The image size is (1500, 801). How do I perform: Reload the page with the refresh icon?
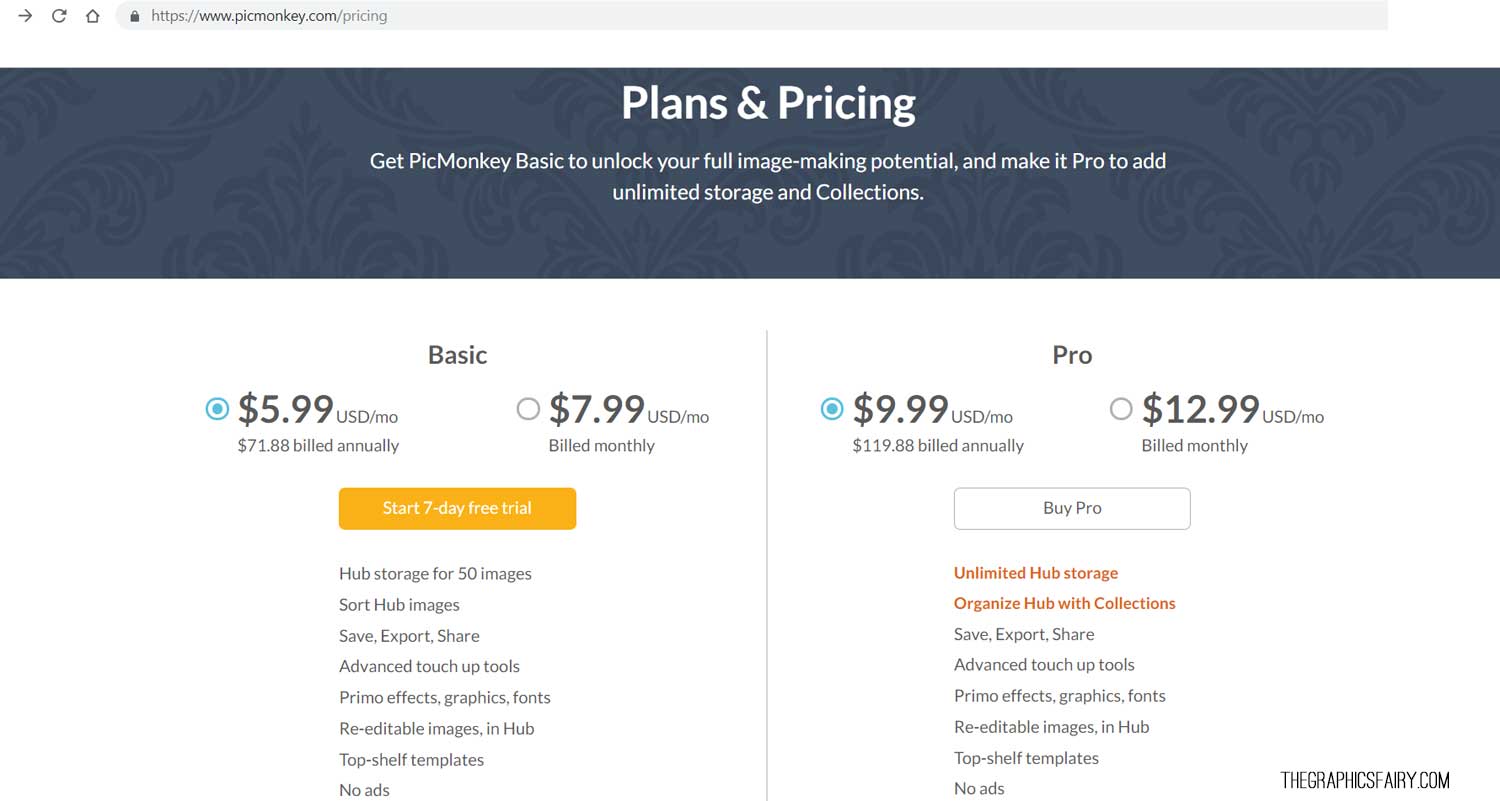[59, 16]
